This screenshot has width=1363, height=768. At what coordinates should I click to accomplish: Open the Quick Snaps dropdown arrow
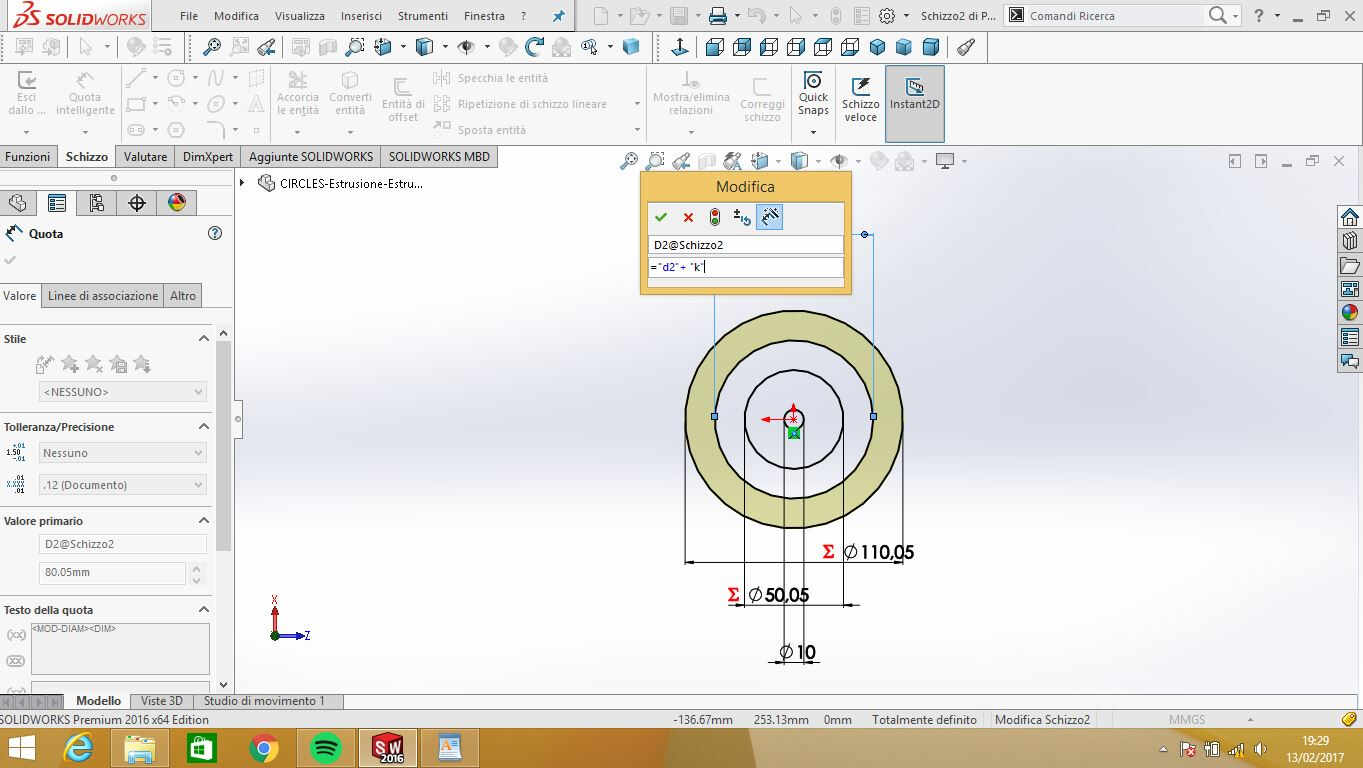point(813,132)
